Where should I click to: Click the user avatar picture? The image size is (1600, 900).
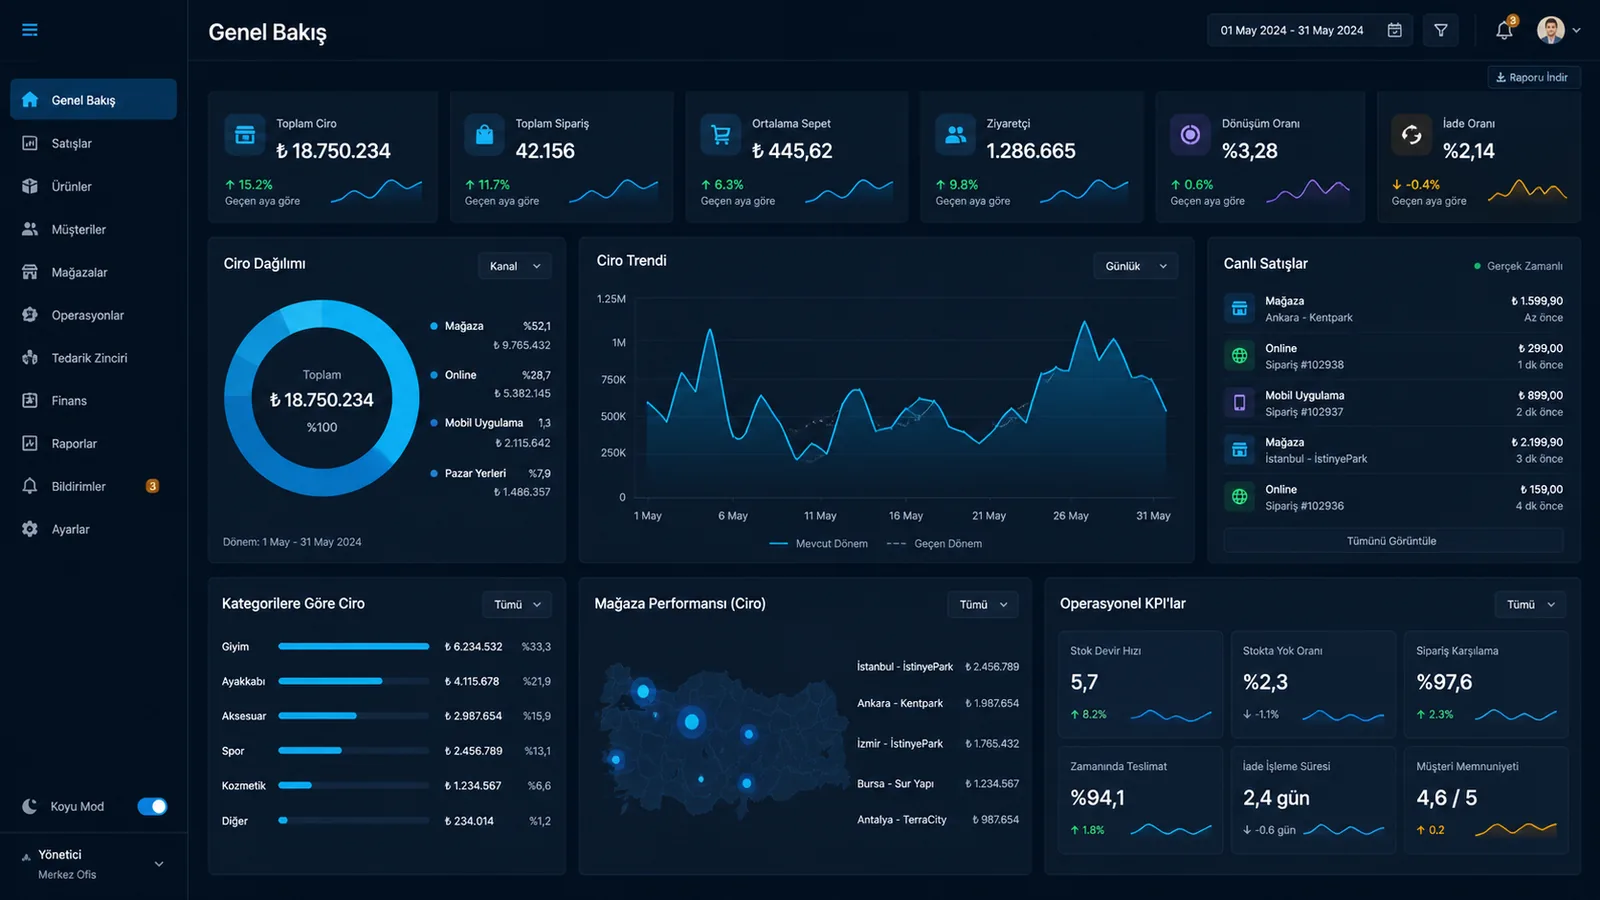pyautogui.click(x=1550, y=30)
